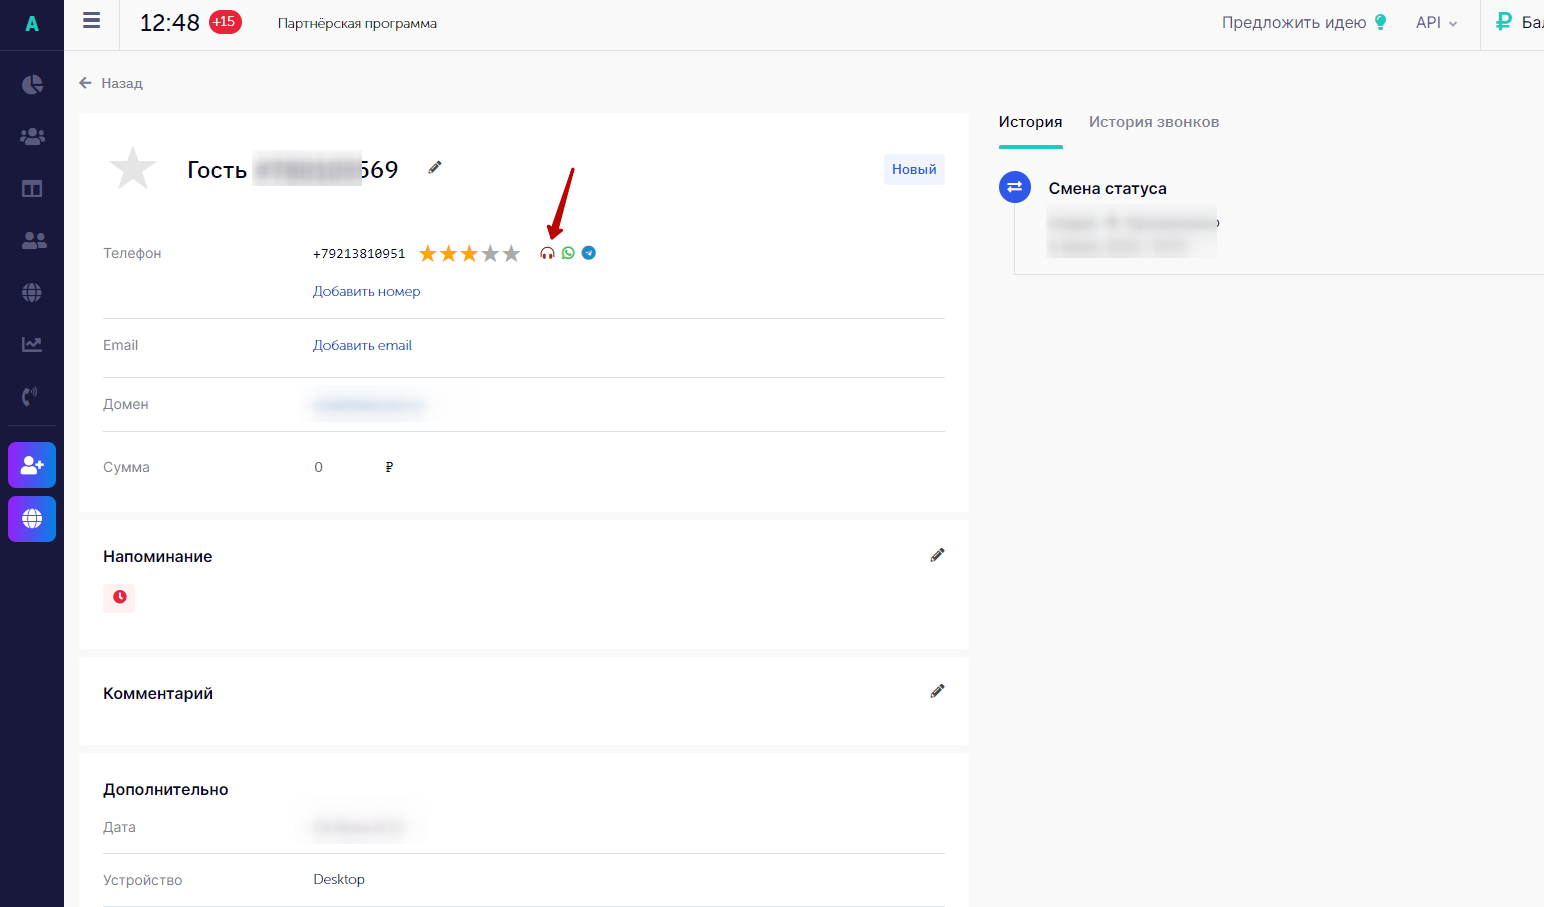This screenshot has height=907, width=1544.
Task: Go back with the Назад link
Action: click(x=111, y=83)
